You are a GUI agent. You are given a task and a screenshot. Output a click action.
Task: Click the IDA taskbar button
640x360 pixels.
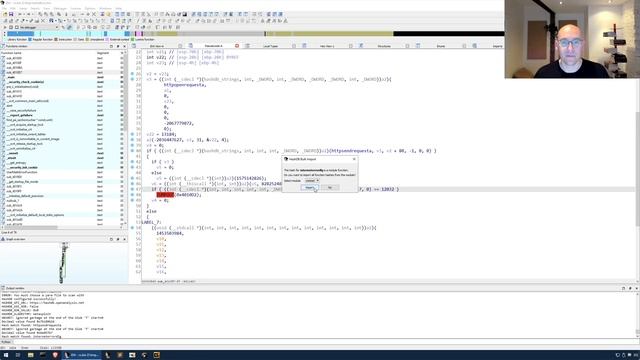coord(82,355)
